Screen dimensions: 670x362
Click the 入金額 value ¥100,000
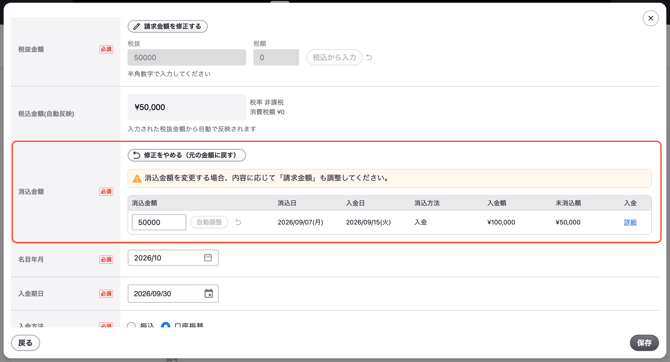coord(501,222)
